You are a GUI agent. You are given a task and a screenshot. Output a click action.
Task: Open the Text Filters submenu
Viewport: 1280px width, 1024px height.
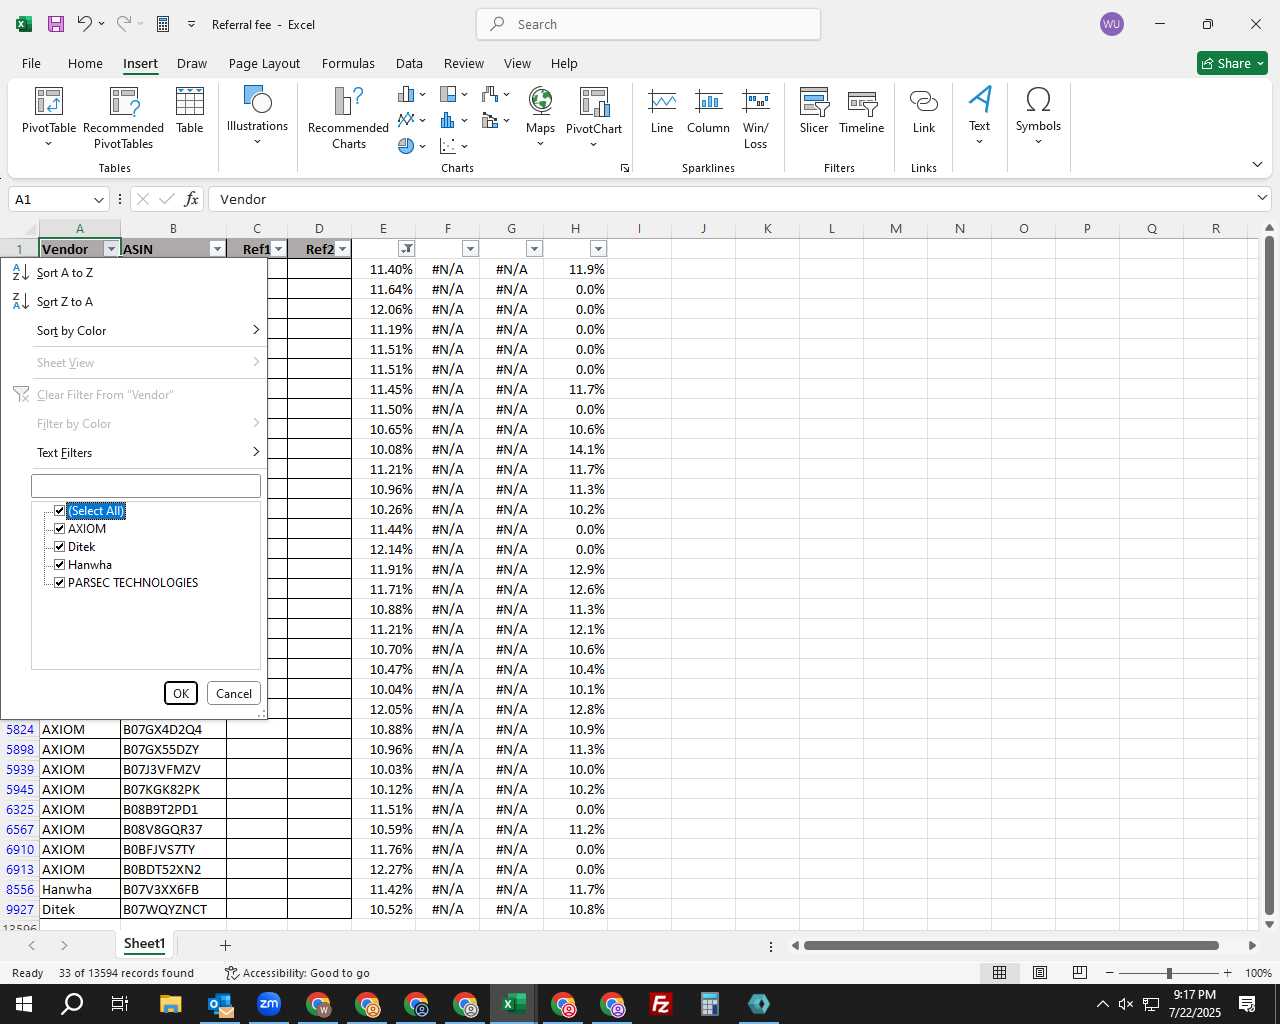click(x=134, y=453)
